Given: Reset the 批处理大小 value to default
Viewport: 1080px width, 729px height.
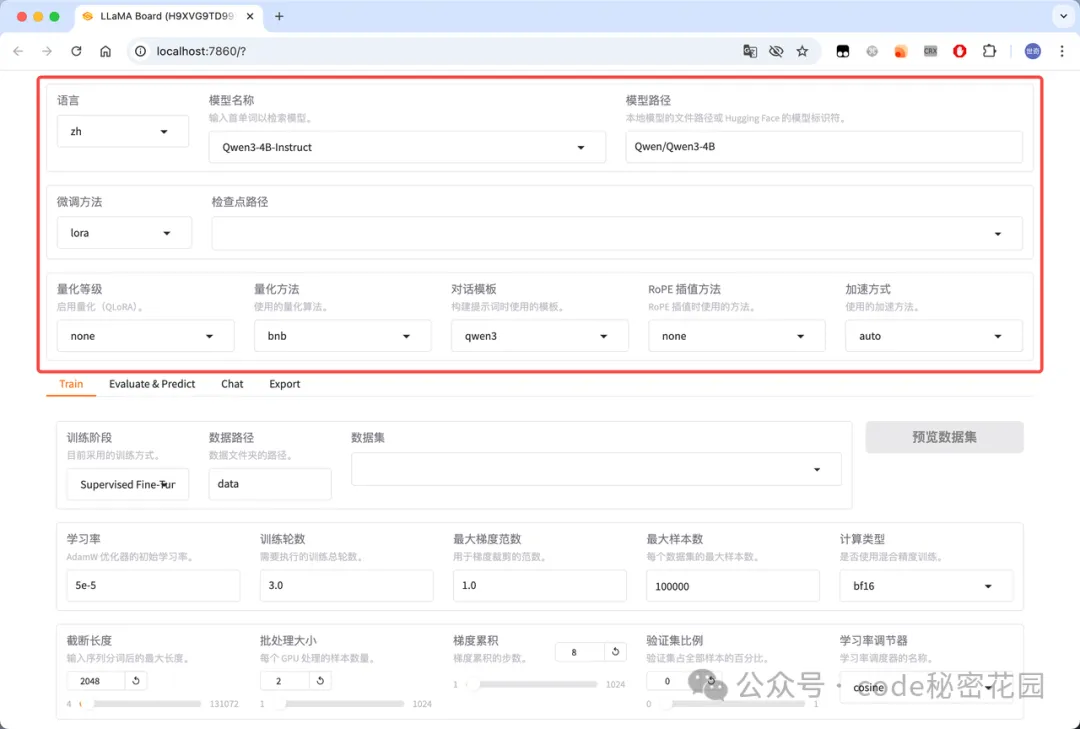Looking at the screenshot, I should click(x=320, y=681).
